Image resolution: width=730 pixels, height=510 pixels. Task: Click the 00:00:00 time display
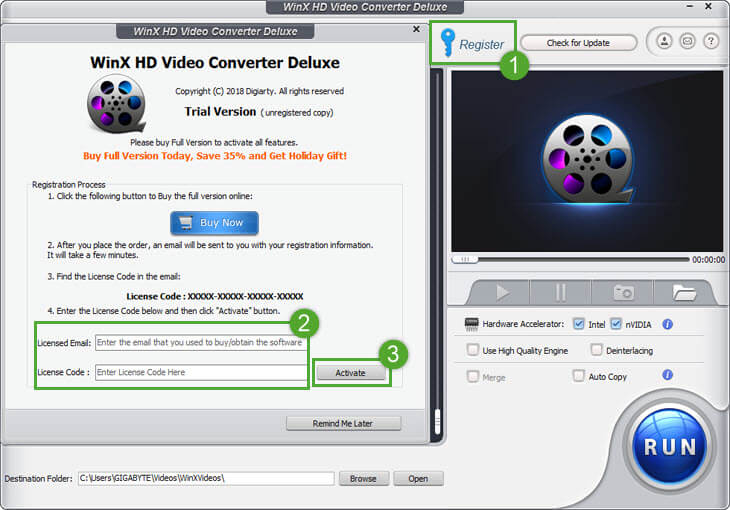click(708, 260)
